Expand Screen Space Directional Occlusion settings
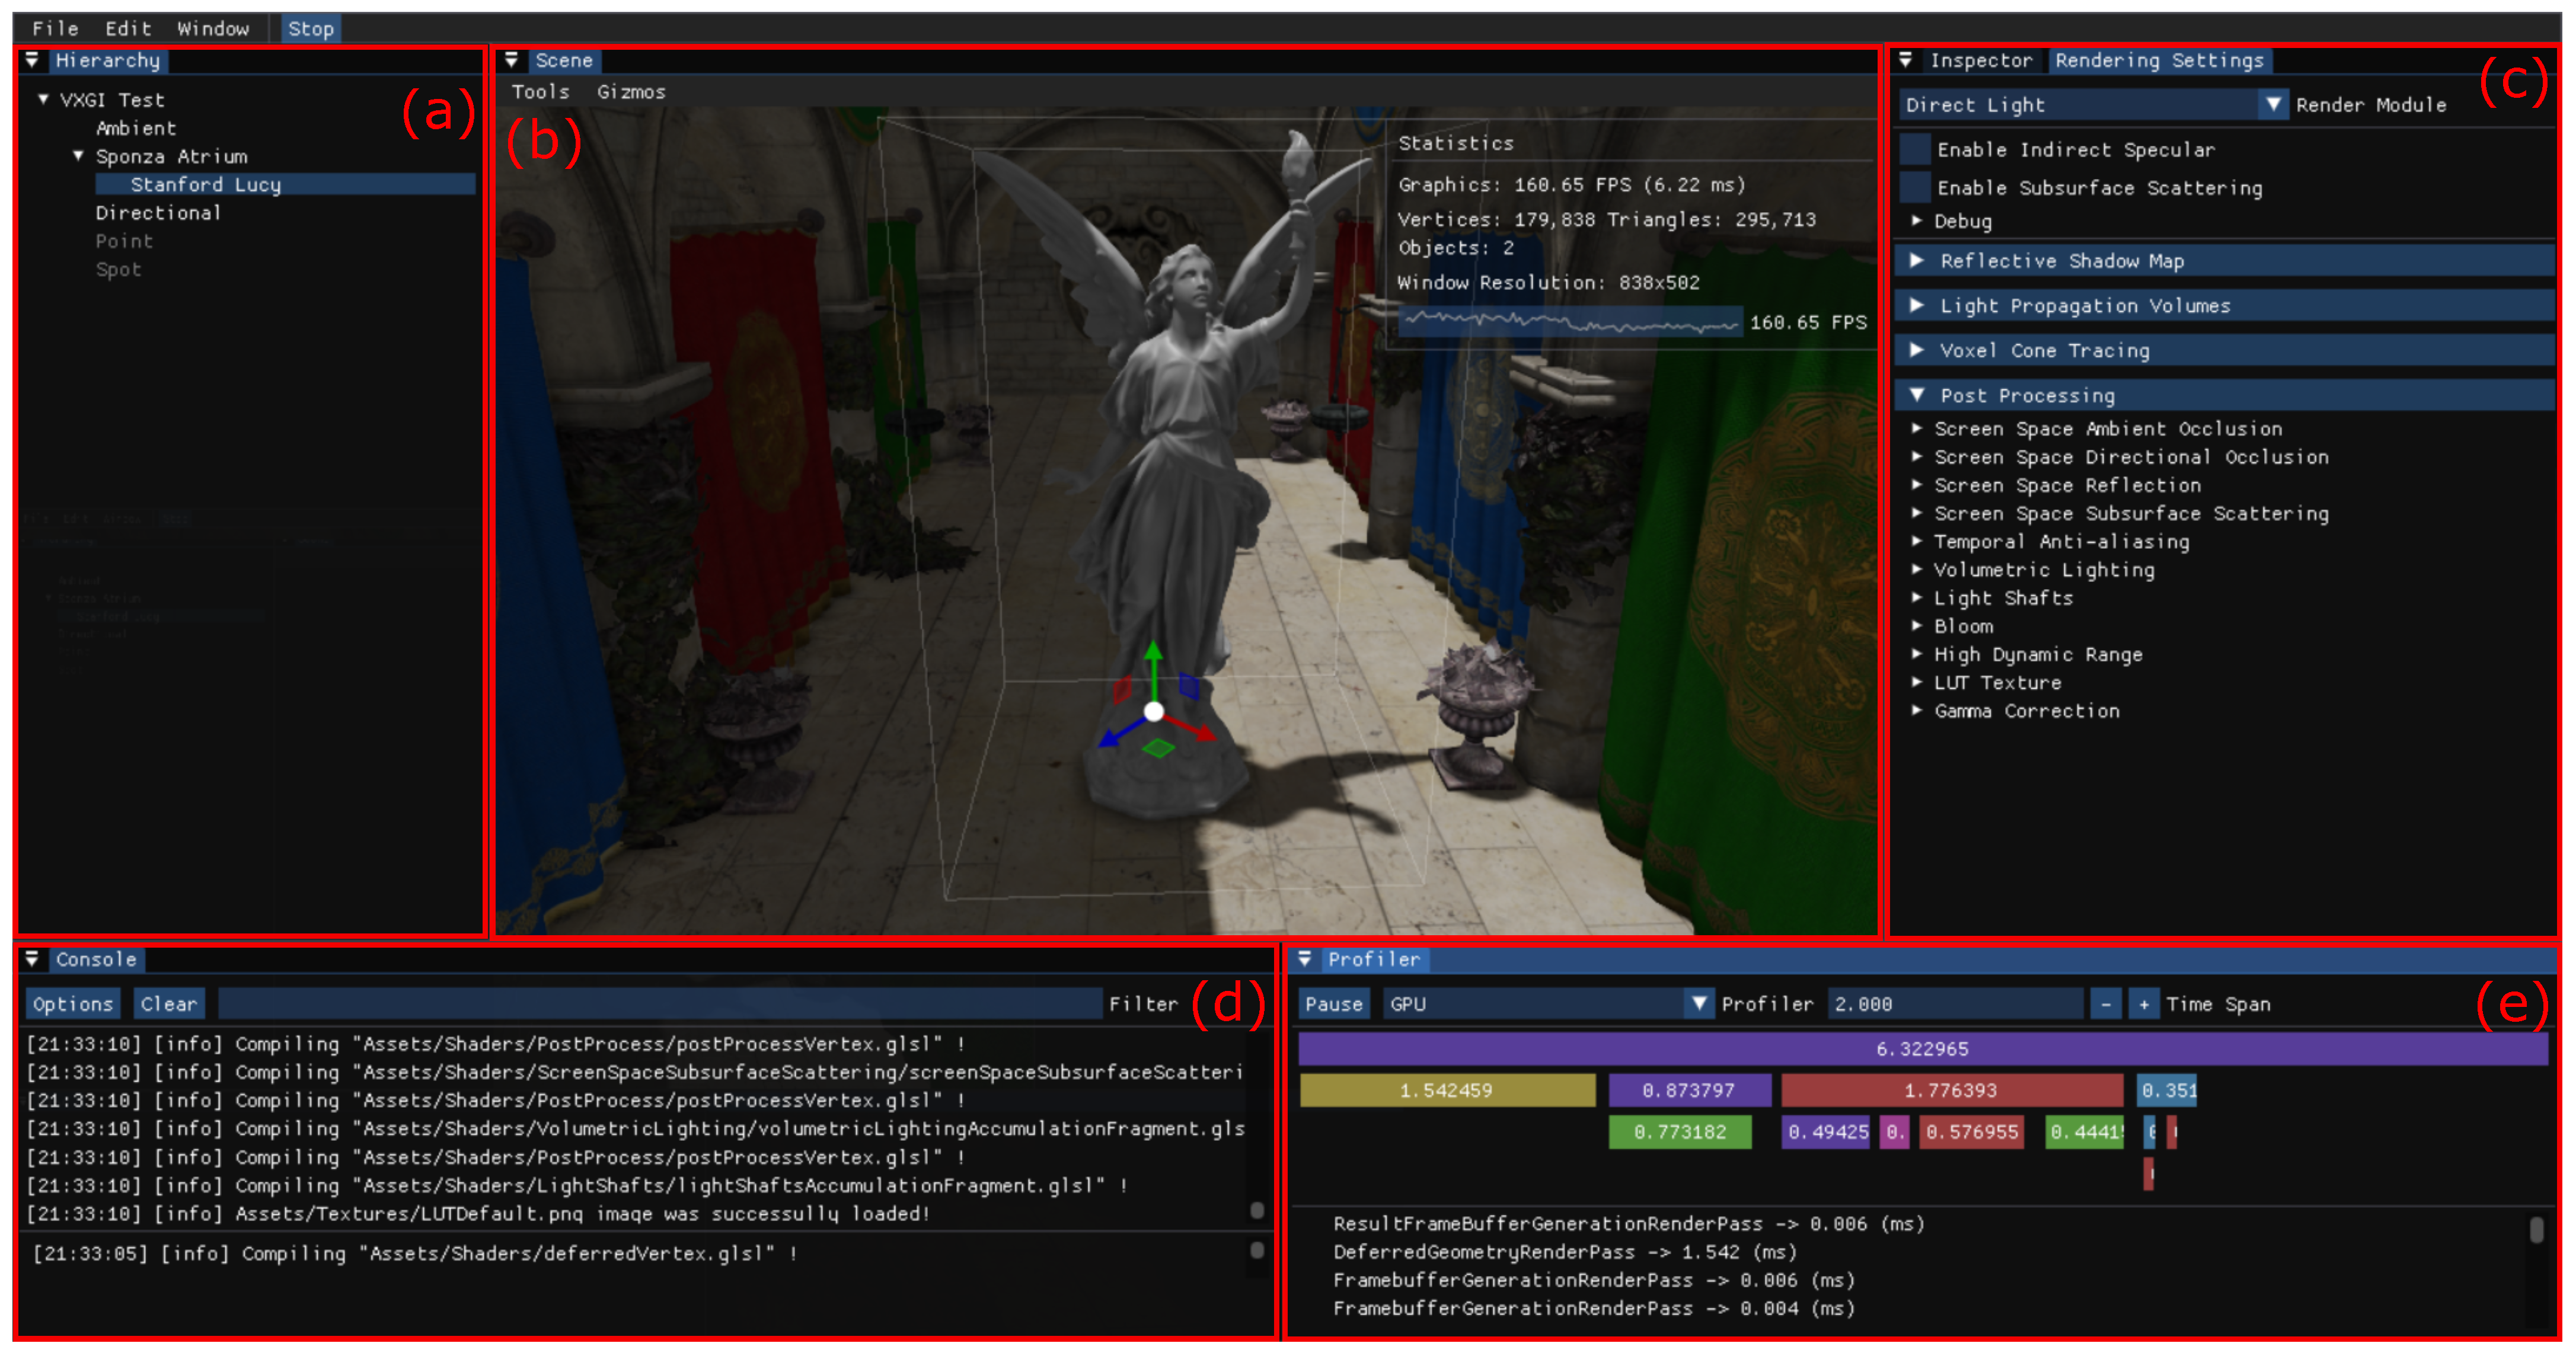The height and width of the screenshot is (1356, 2576). click(1916, 456)
